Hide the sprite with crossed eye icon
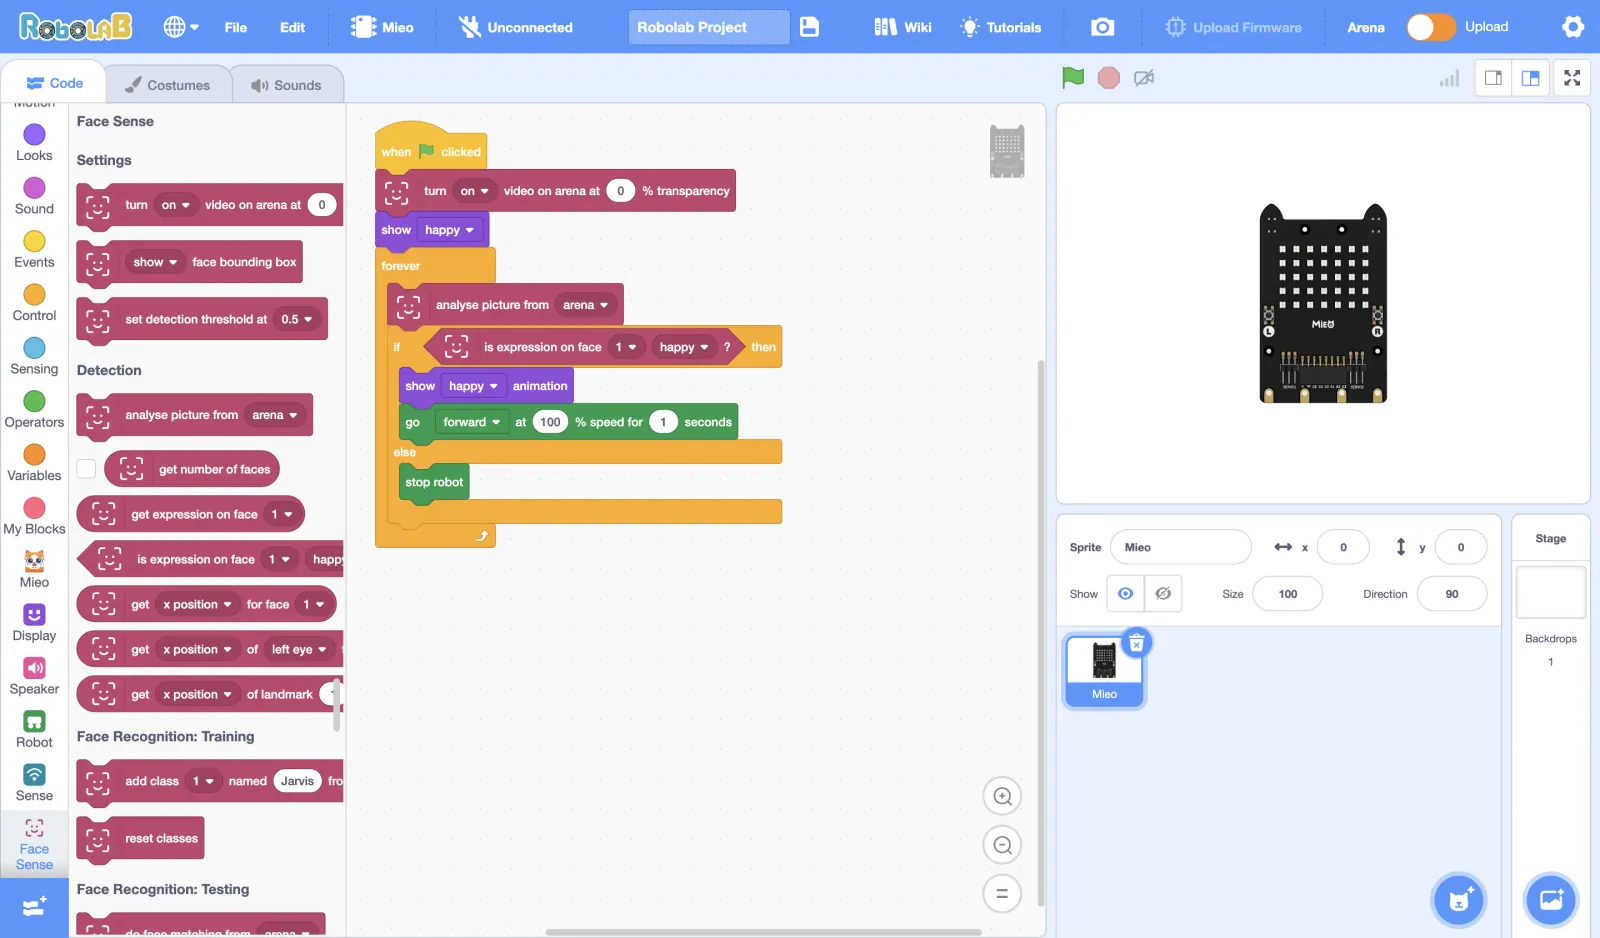1600x938 pixels. click(1163, 594)
